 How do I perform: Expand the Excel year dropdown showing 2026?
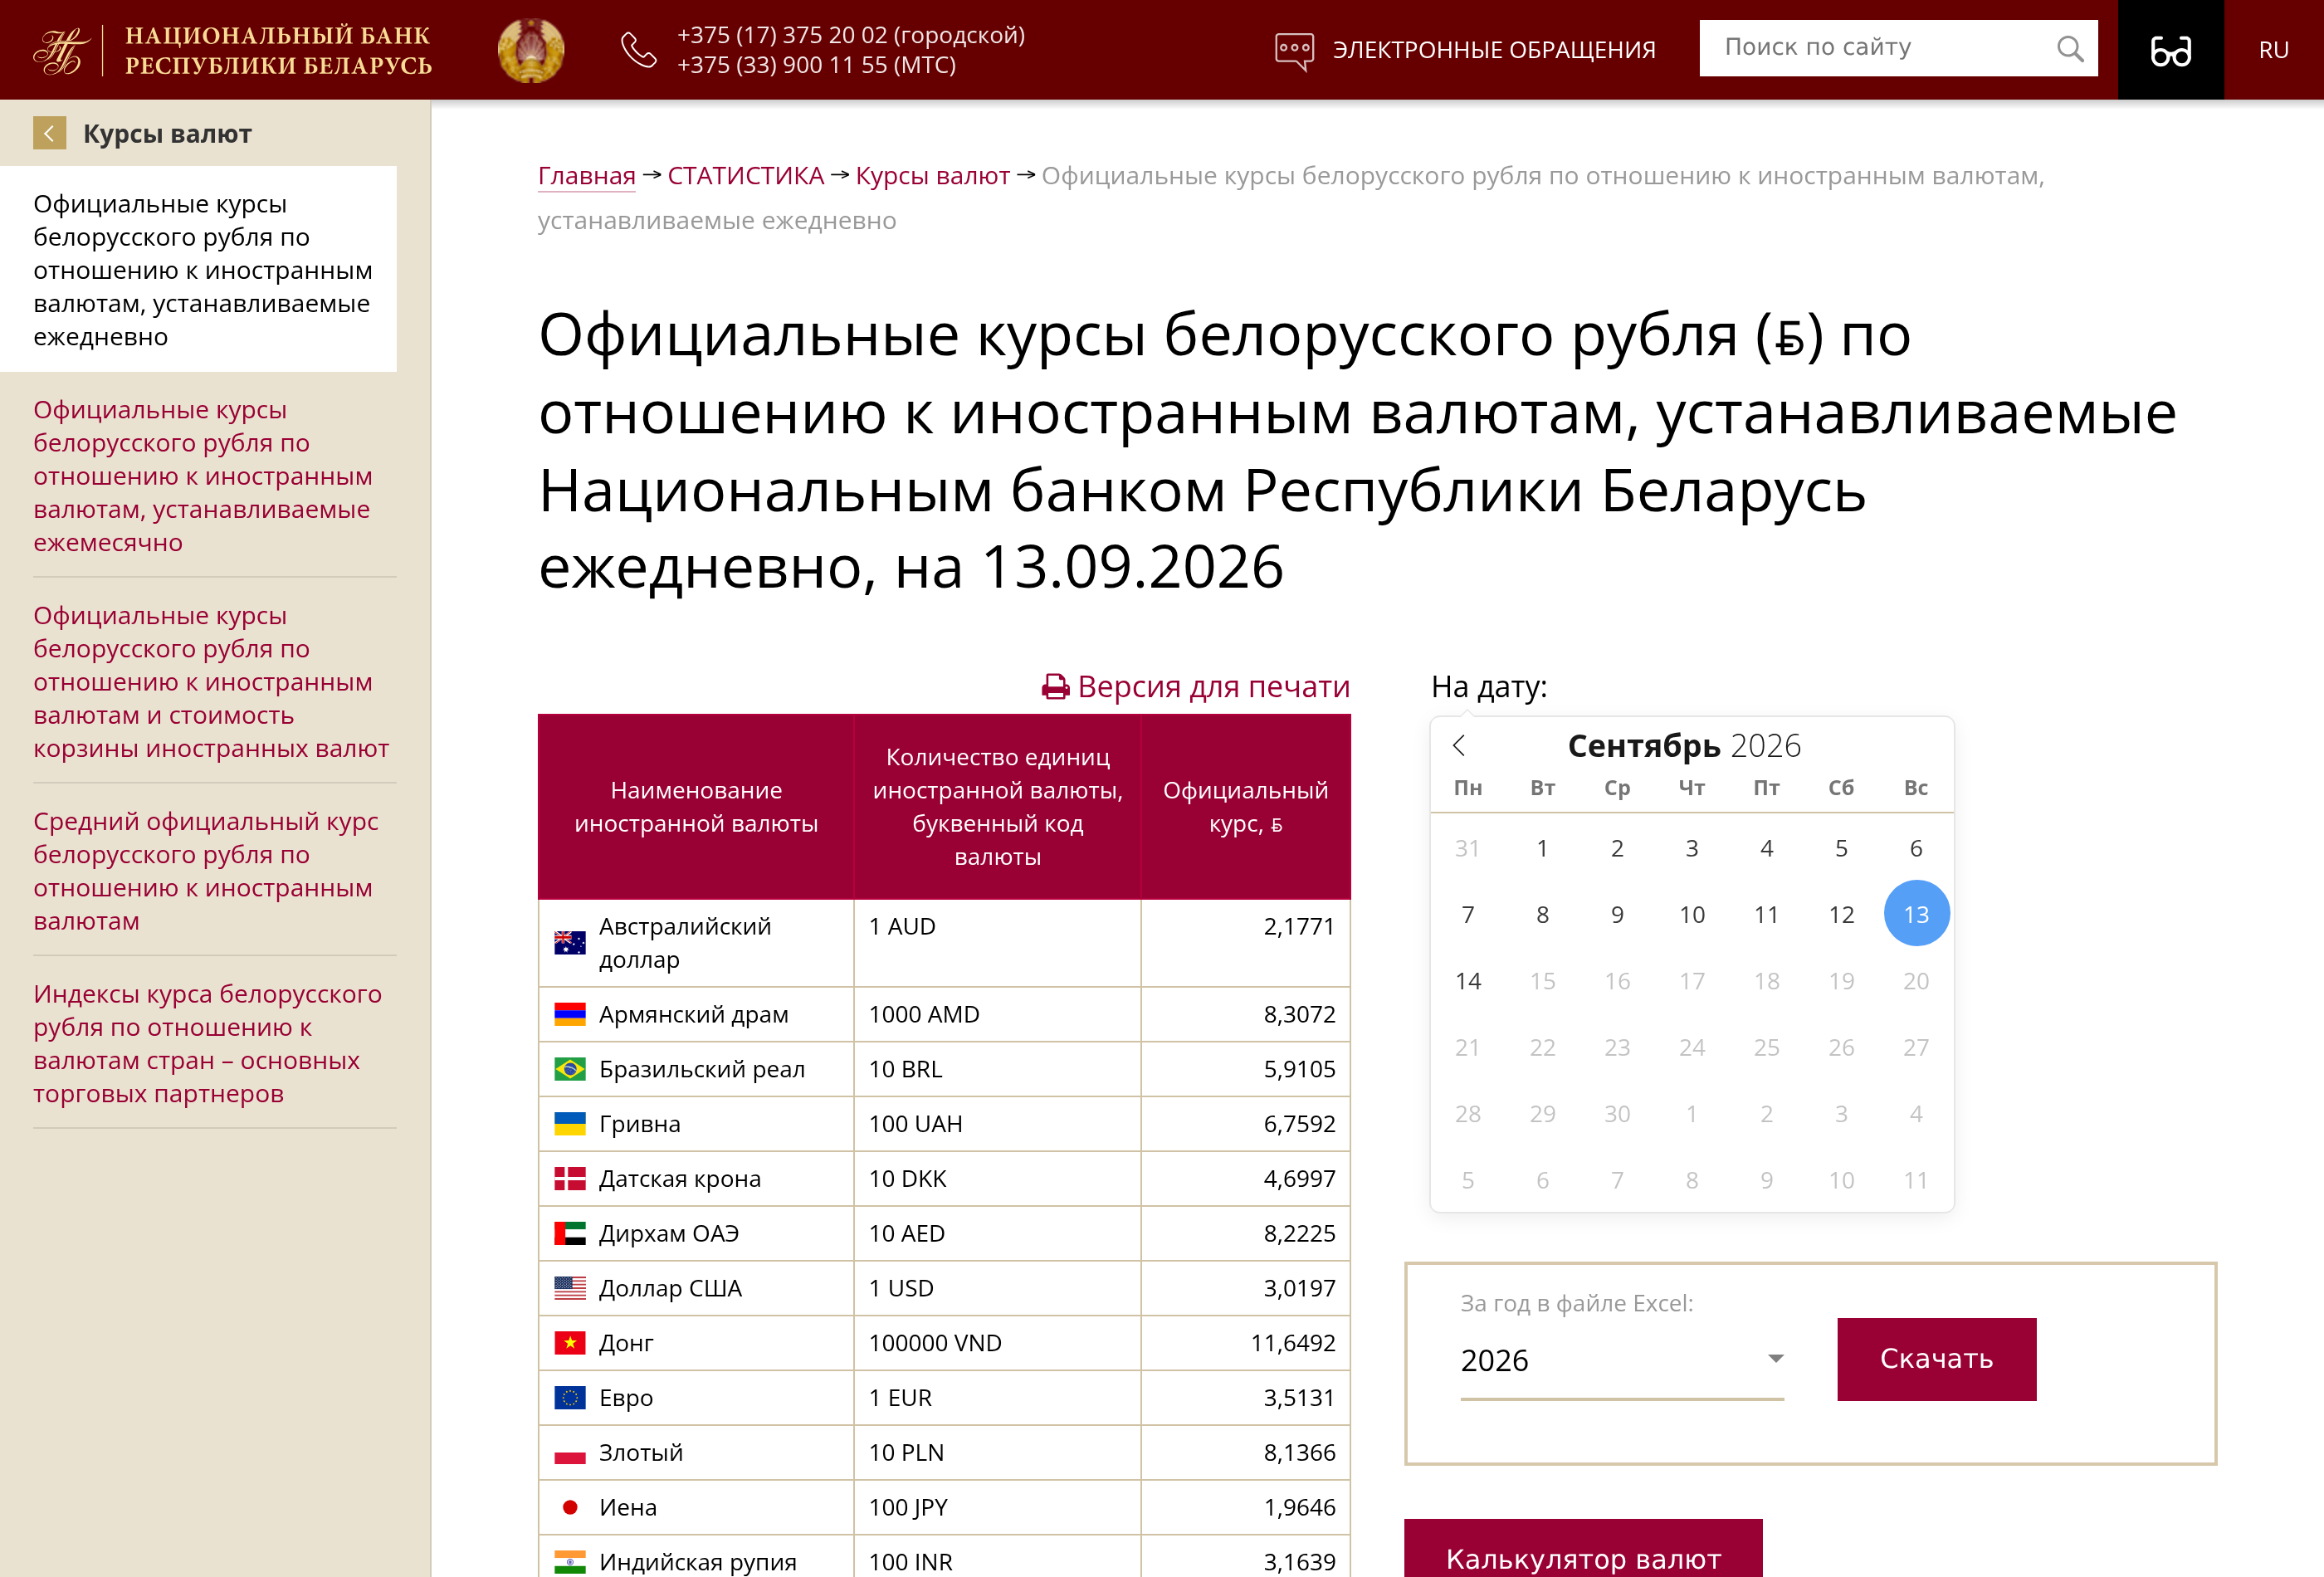(x=1621, y=1360)
